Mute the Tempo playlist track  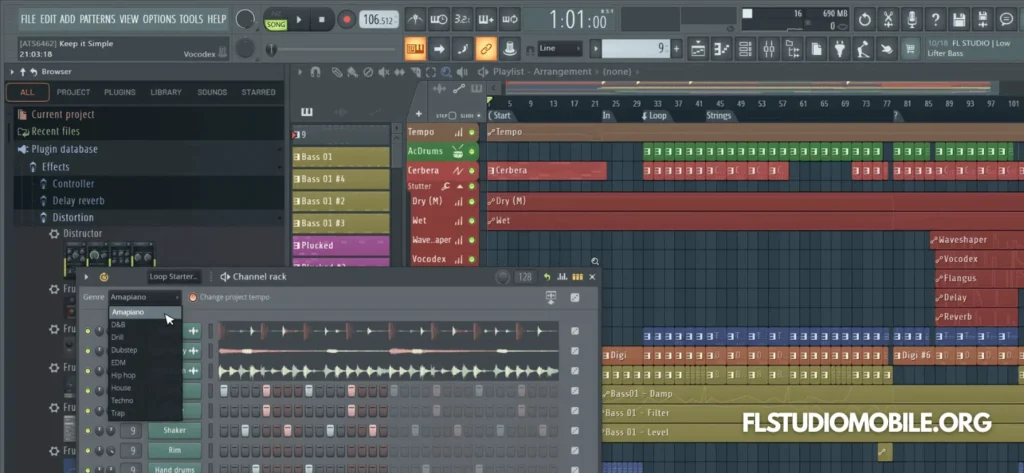coord(472,132)
